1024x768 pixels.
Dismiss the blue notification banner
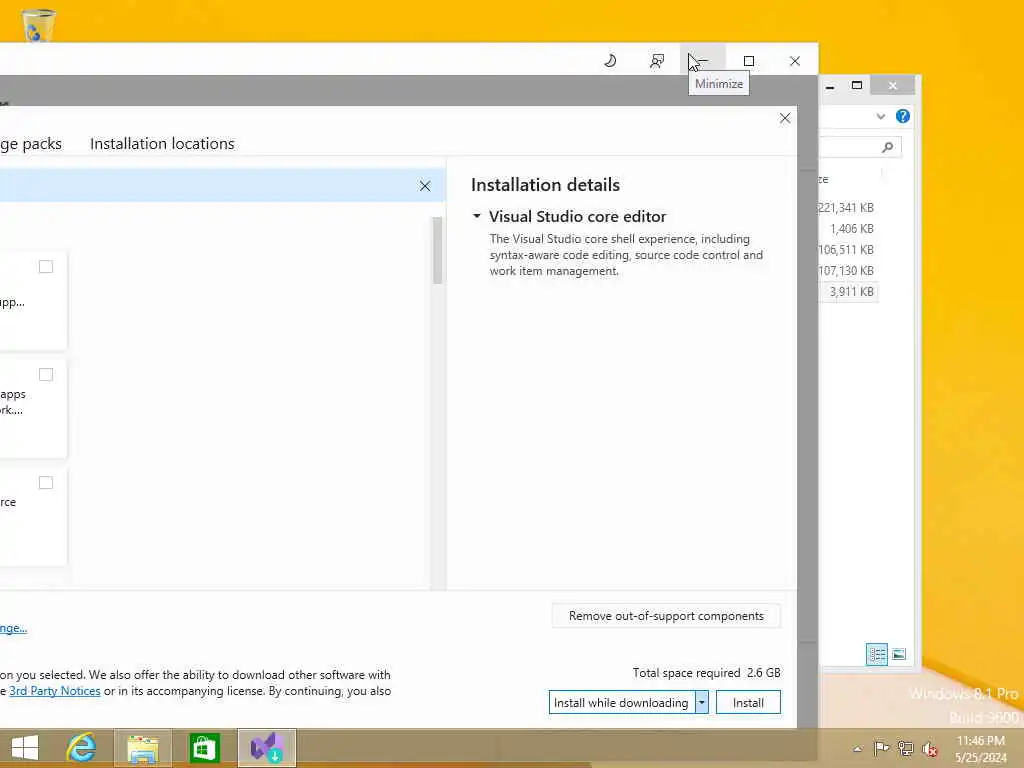tap(425, 186)
